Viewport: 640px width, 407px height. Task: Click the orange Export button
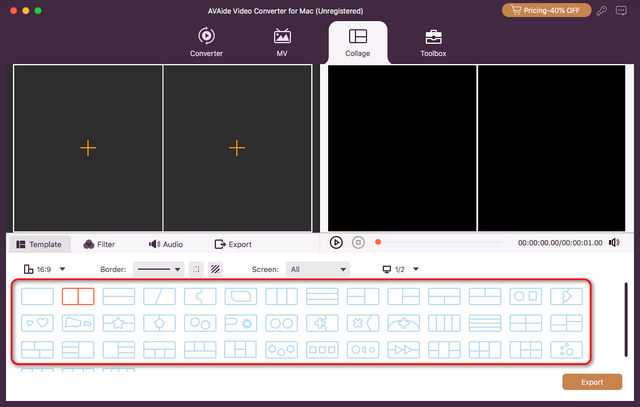point(592,382)
